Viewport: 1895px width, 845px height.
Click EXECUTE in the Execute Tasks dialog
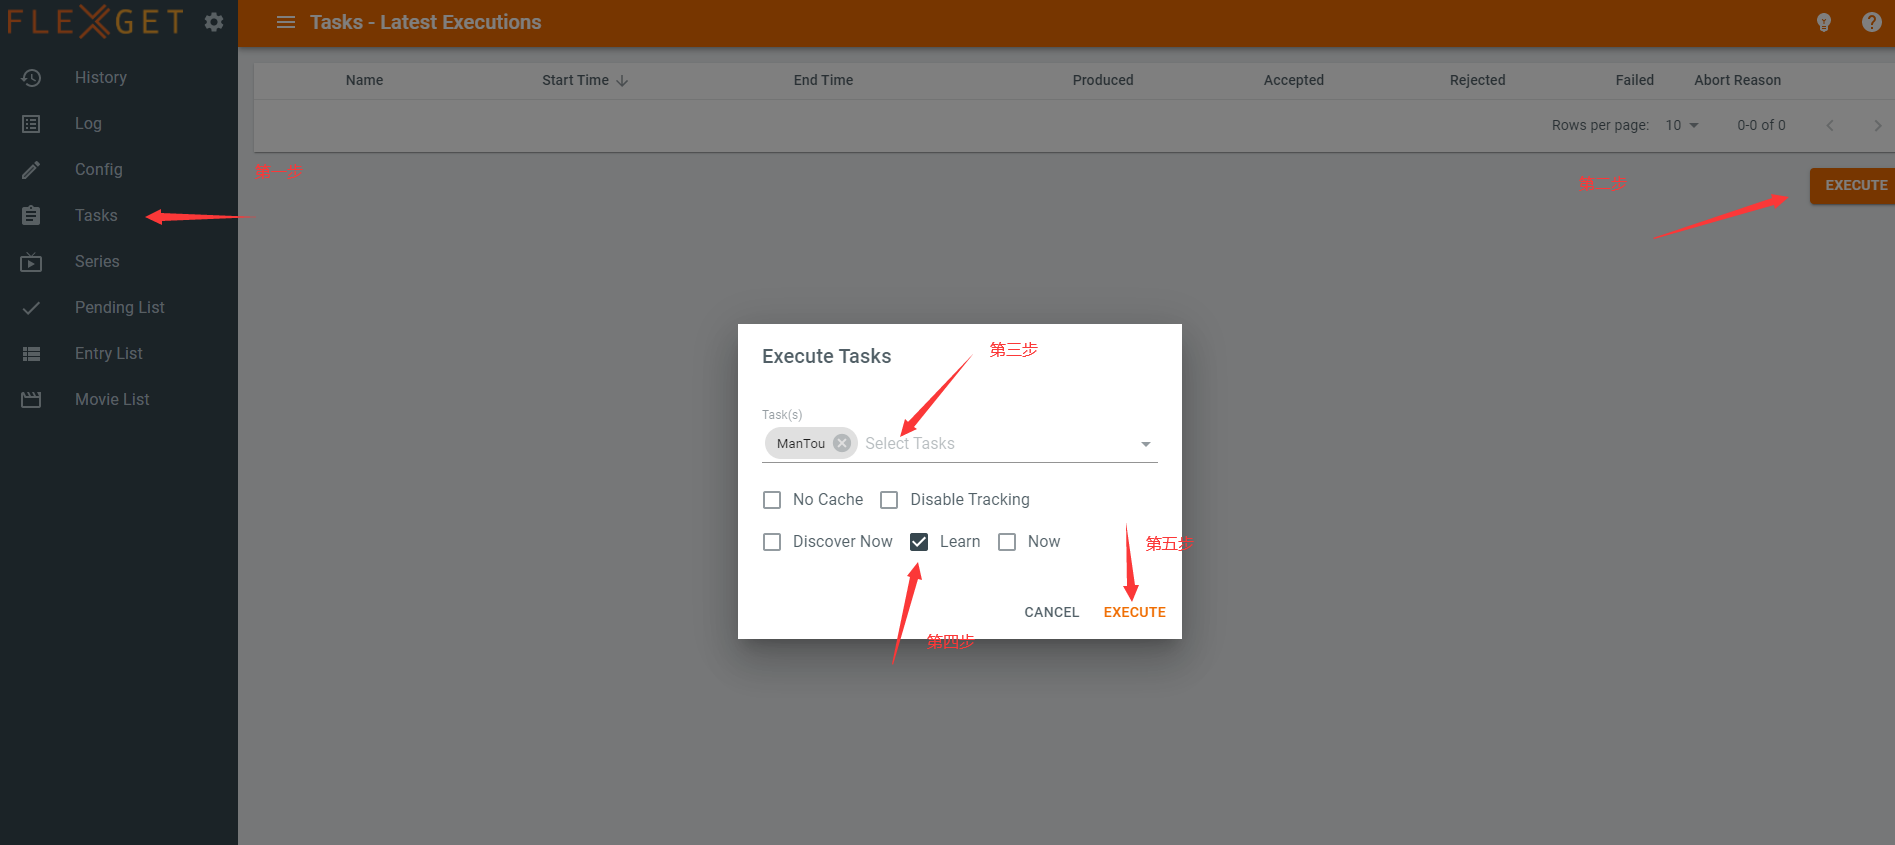click(1134, 612)
